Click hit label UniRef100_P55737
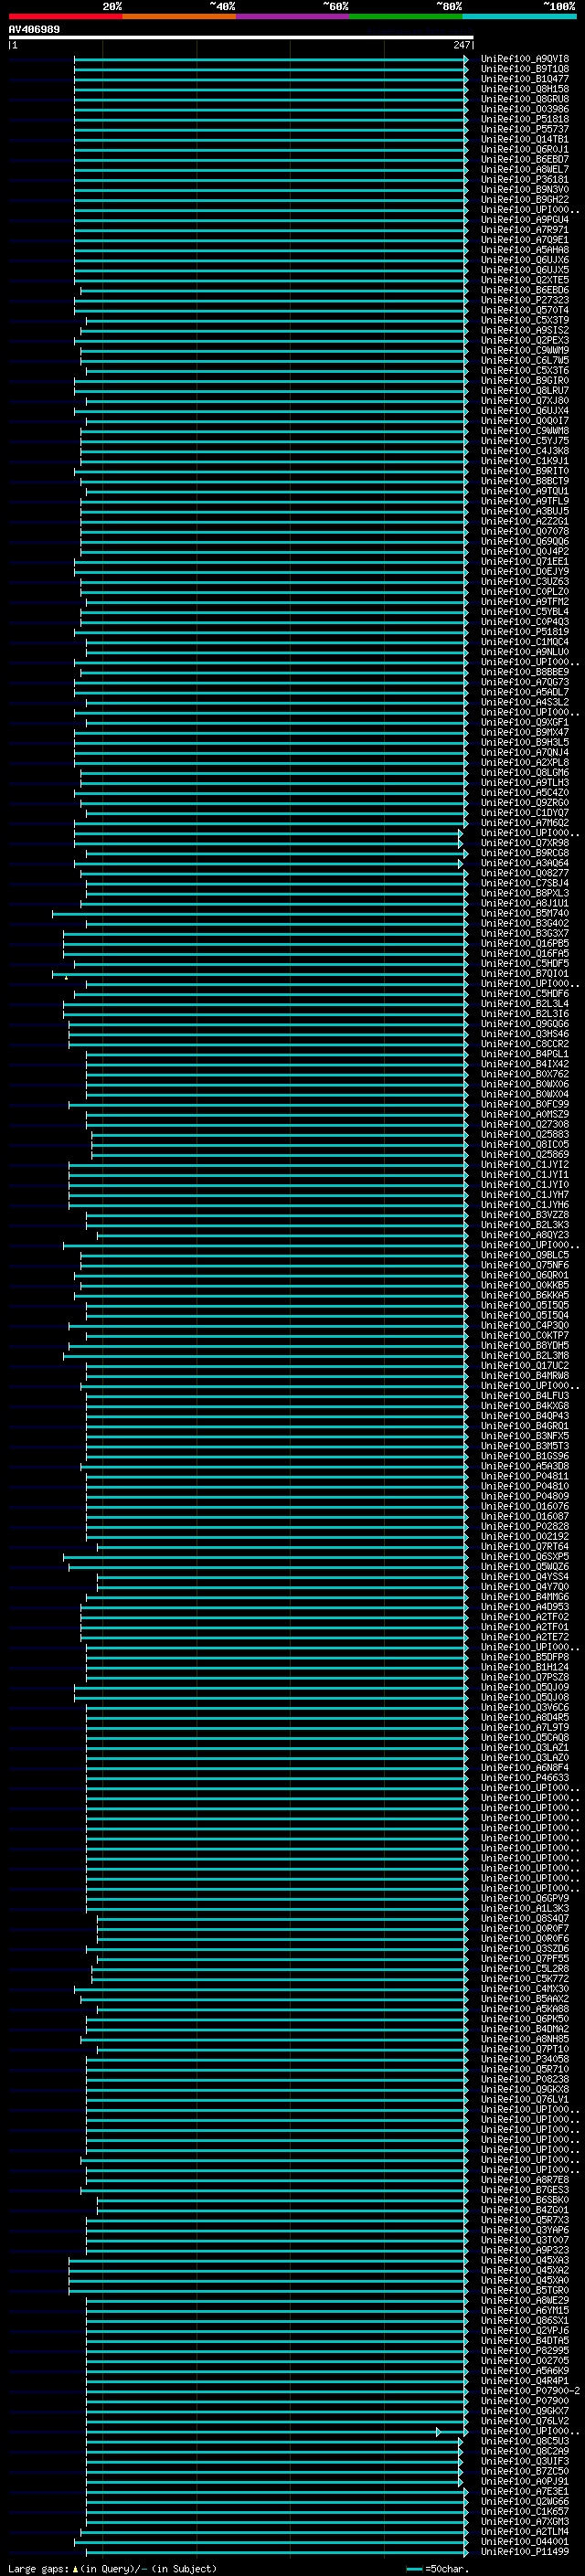The width and height of the screenshot is (585, 2576). click(525, 129)
